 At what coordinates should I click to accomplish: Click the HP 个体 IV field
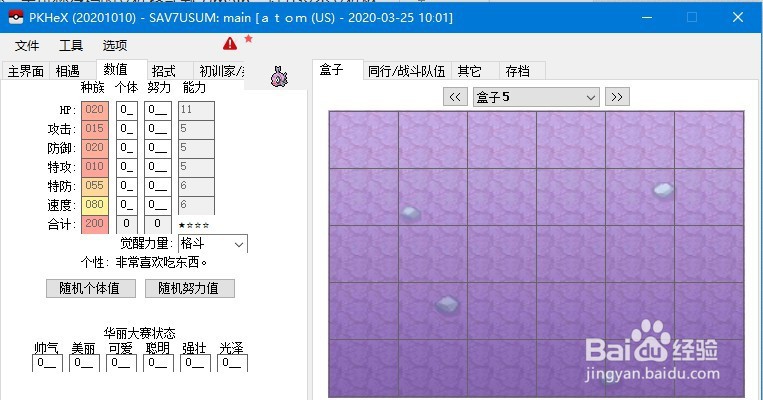[127, 110]
